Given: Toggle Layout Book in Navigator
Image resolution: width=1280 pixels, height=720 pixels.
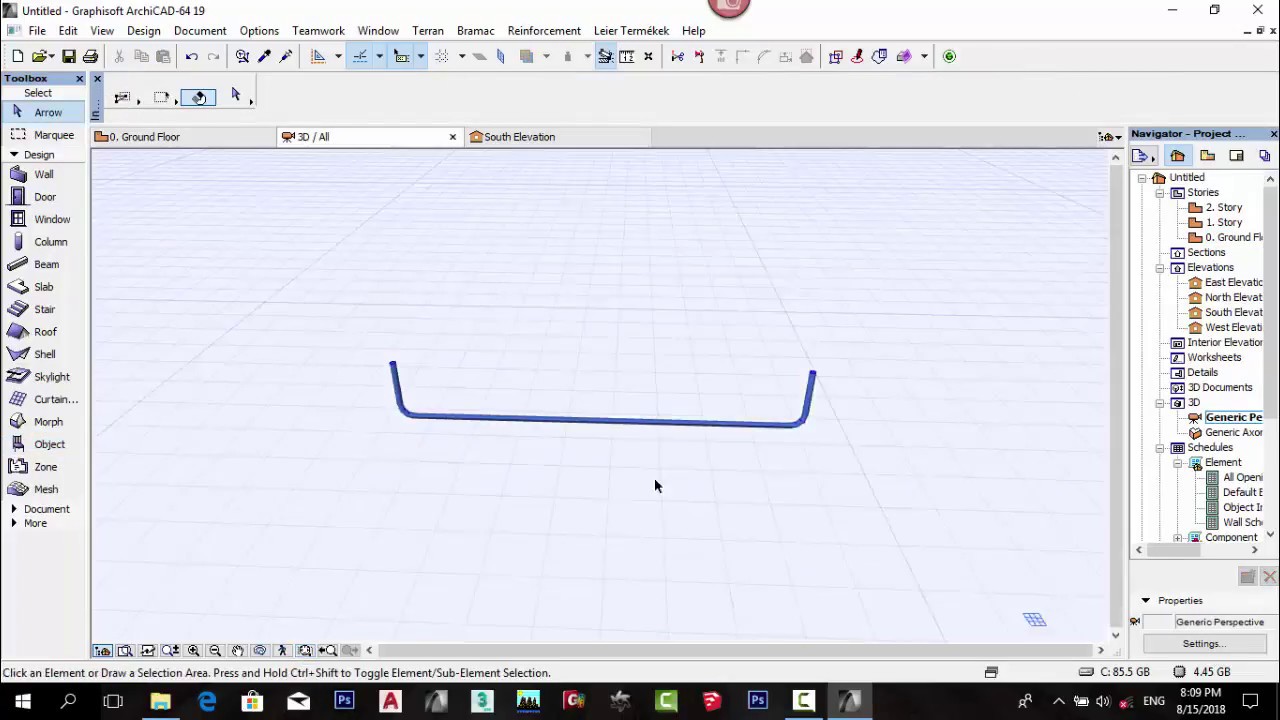Looking at the screenshot, I should point(1236,156).
